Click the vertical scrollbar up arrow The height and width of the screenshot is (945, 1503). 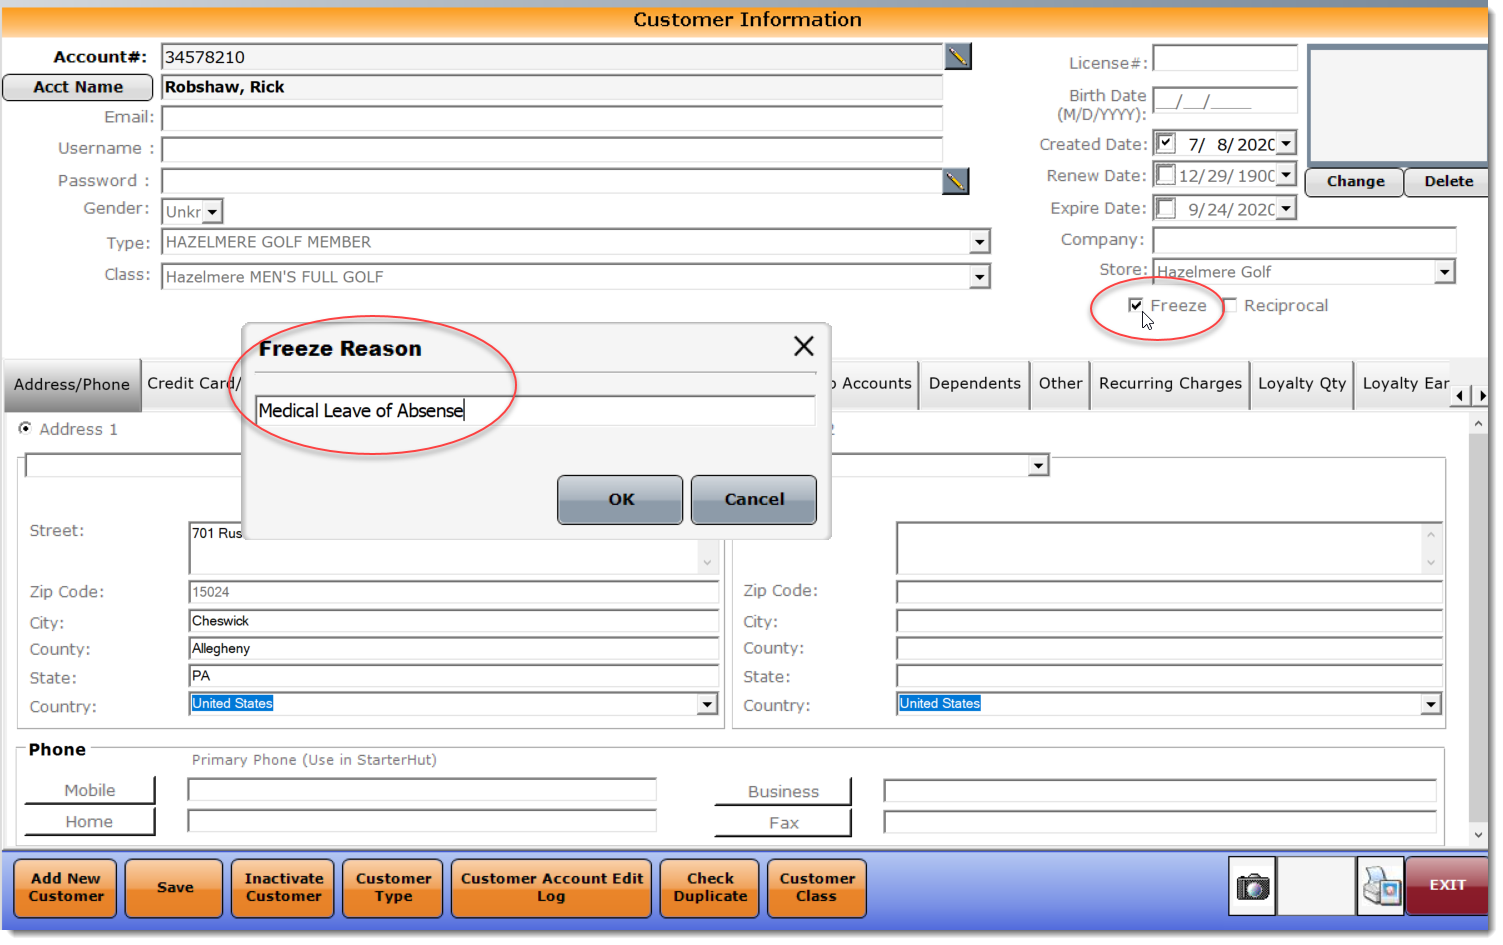click(x=1478, y=424)
